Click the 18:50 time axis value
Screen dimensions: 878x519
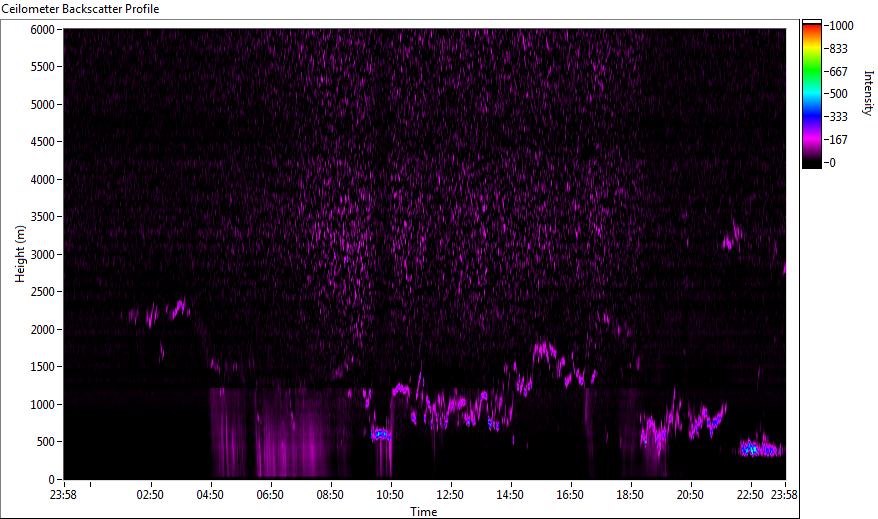[x=629, y=495]
